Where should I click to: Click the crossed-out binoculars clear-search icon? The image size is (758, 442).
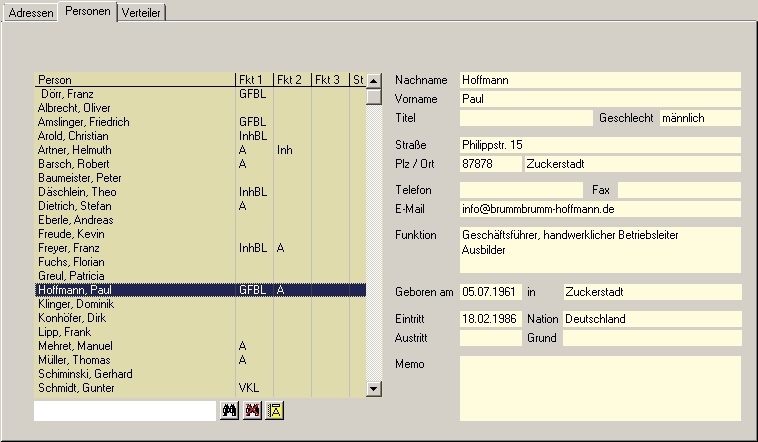(252, 410)
